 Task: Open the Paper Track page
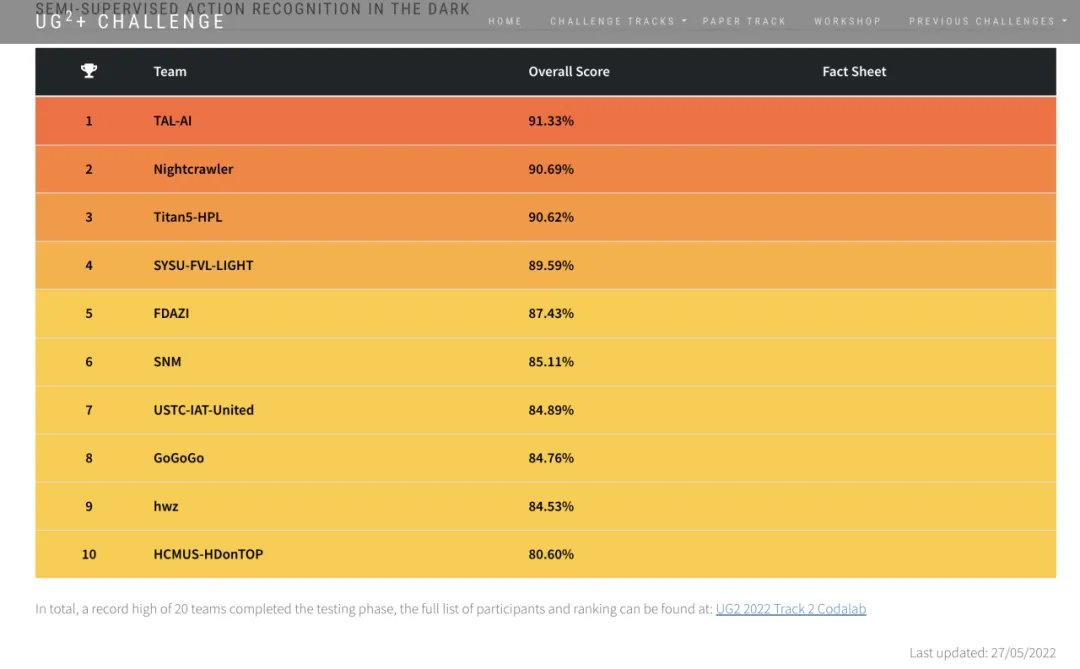744,21
